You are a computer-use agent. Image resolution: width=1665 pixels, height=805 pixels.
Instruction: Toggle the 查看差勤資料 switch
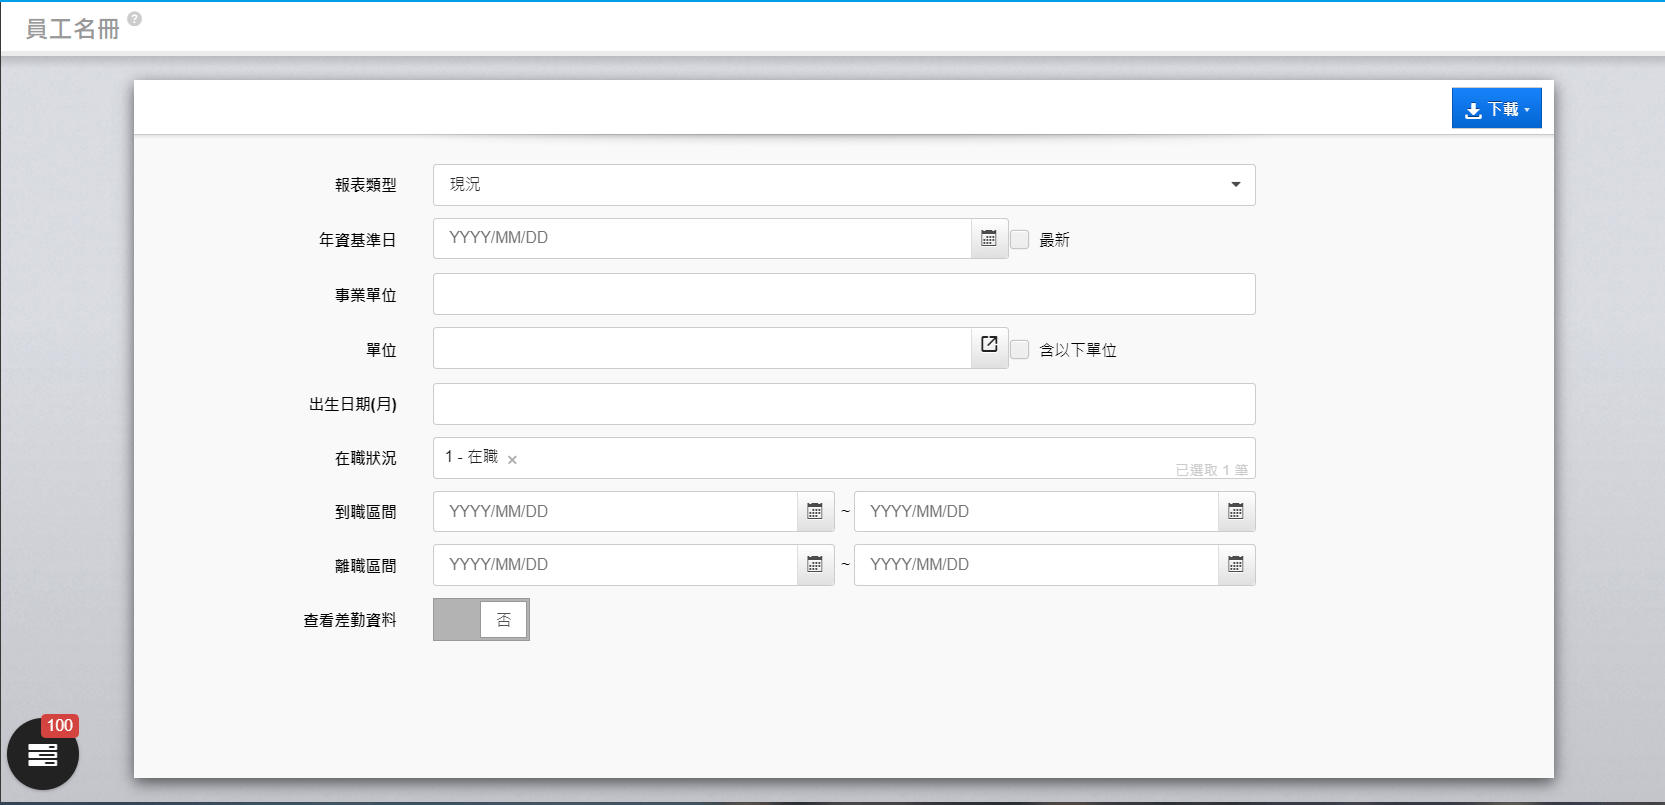point(481,620)
